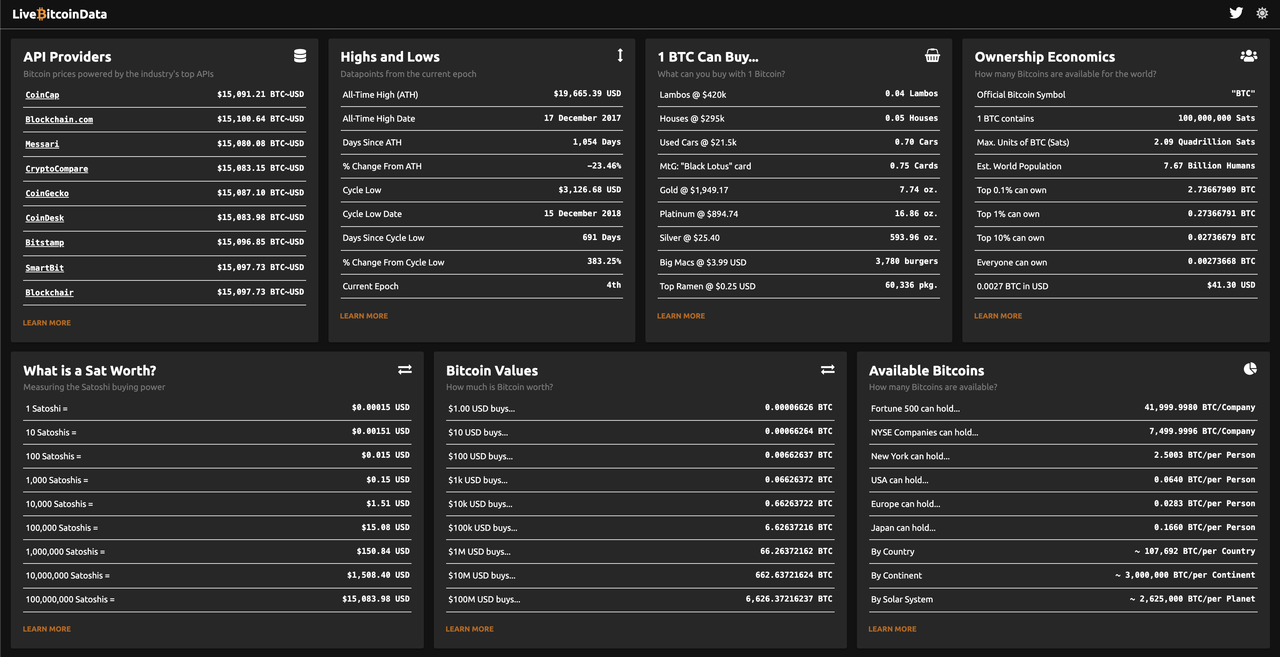Viewport: 1280px width, 657px height.
Task: Click the '$41.30 USD' value
Action: pyautogui.click(x=1231, y=286)
